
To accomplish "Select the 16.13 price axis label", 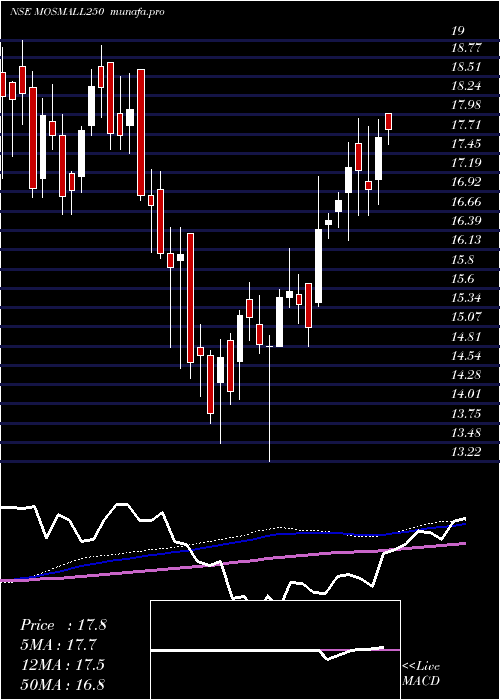I will tap(466, 240).
